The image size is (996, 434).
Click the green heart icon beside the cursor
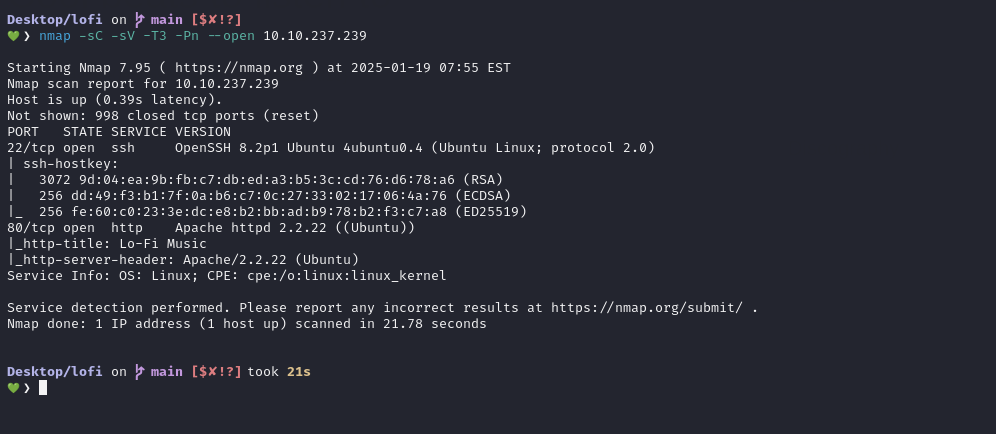[x=13, y=388]
